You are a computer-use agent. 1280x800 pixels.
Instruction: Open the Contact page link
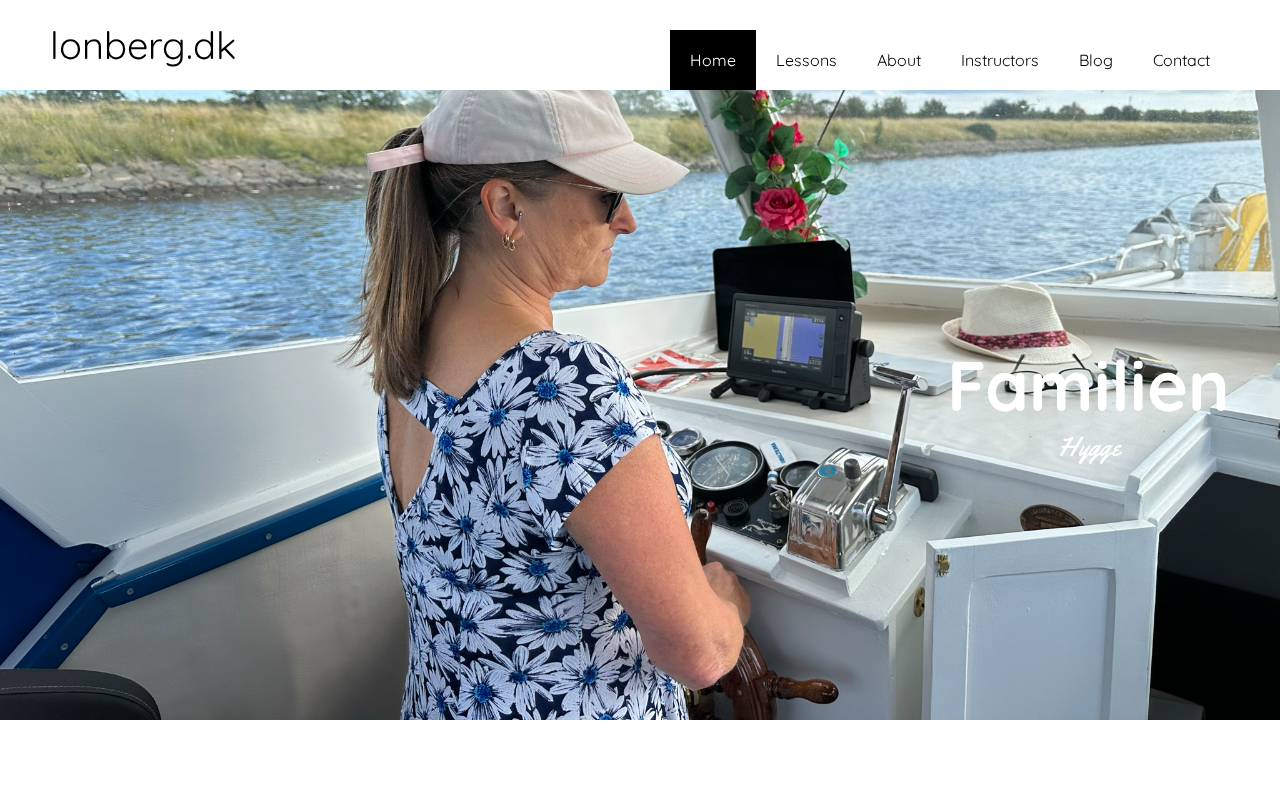pos(1181,60)
